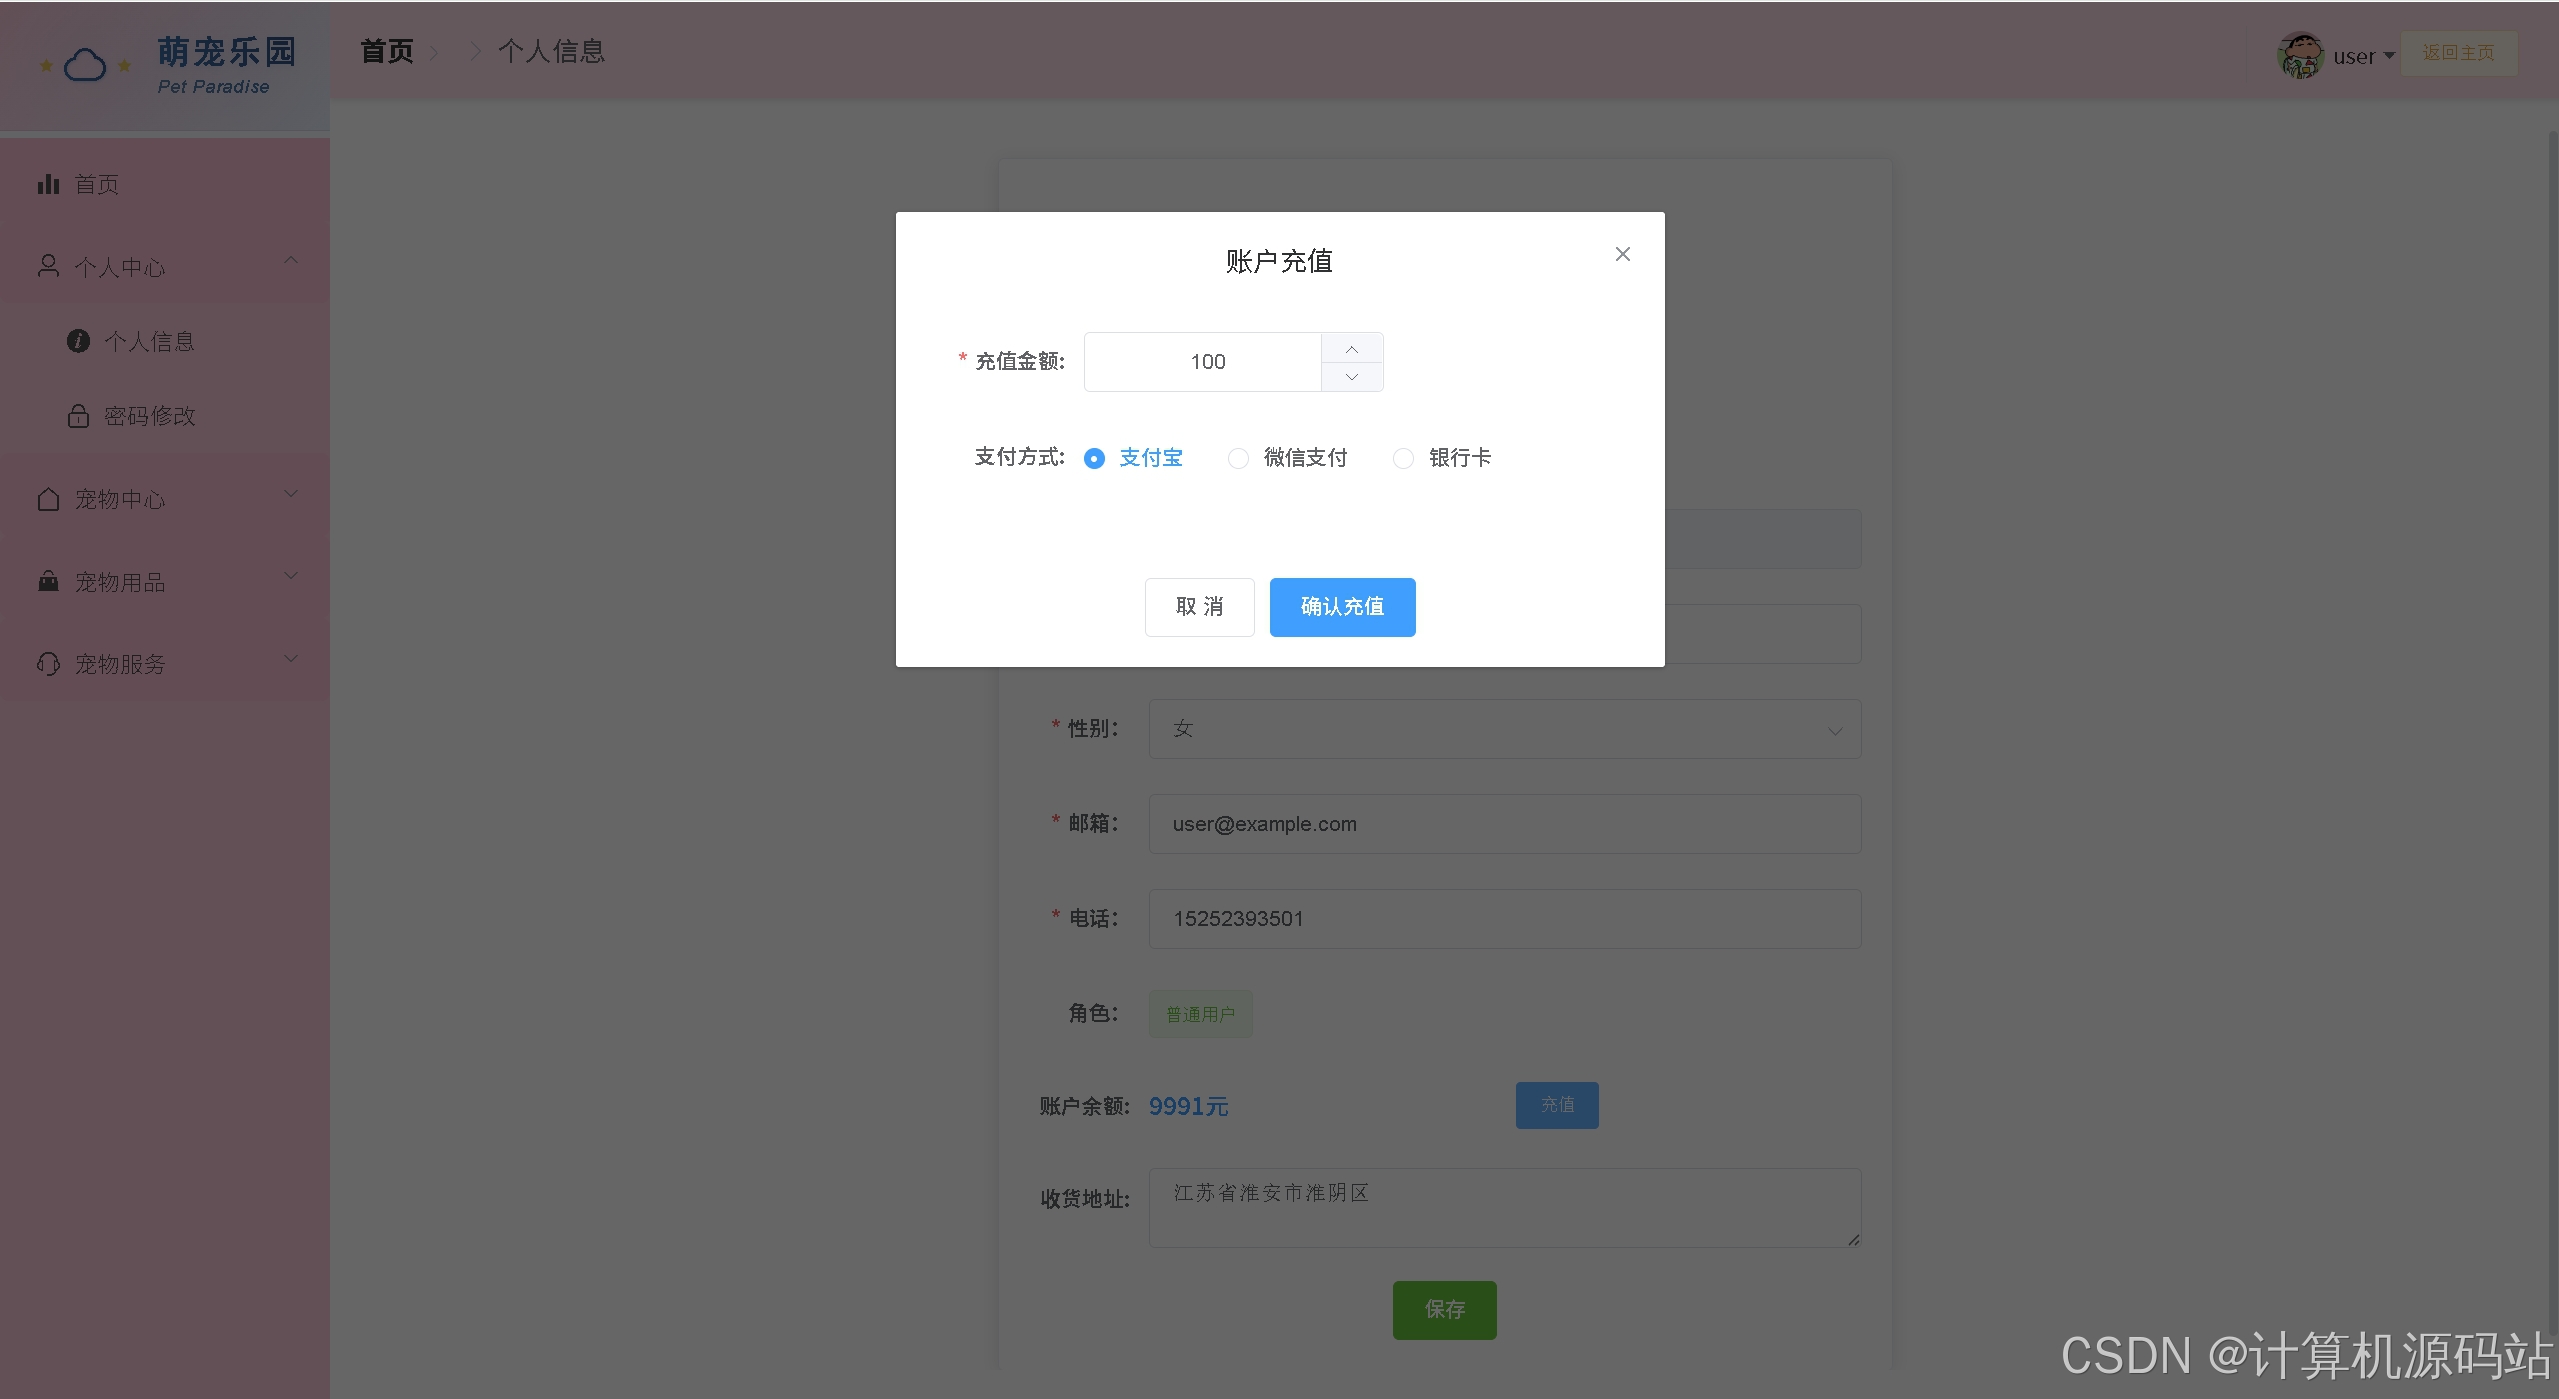Click the shopping bag icon beside 宠物用品
The image size is (2559, 1399).
tap(48, 581)
